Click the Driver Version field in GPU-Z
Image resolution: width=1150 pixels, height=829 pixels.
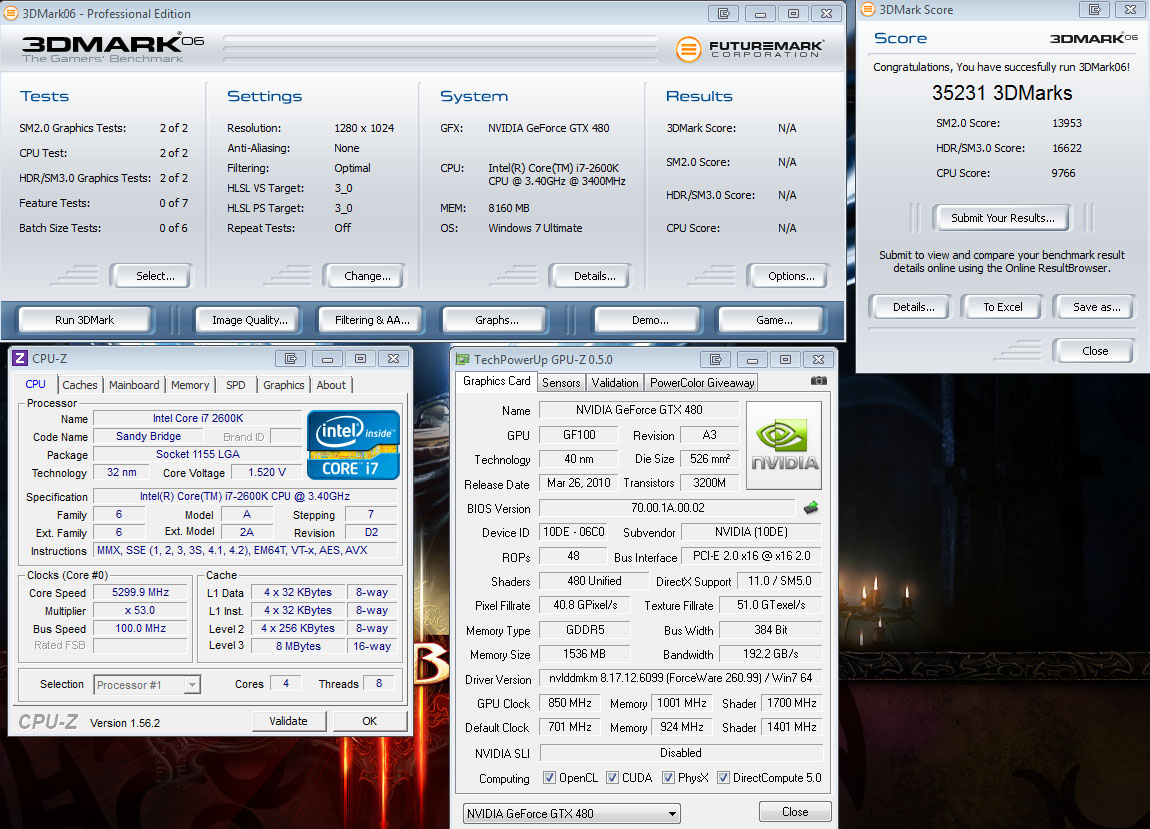coord(681,679)
